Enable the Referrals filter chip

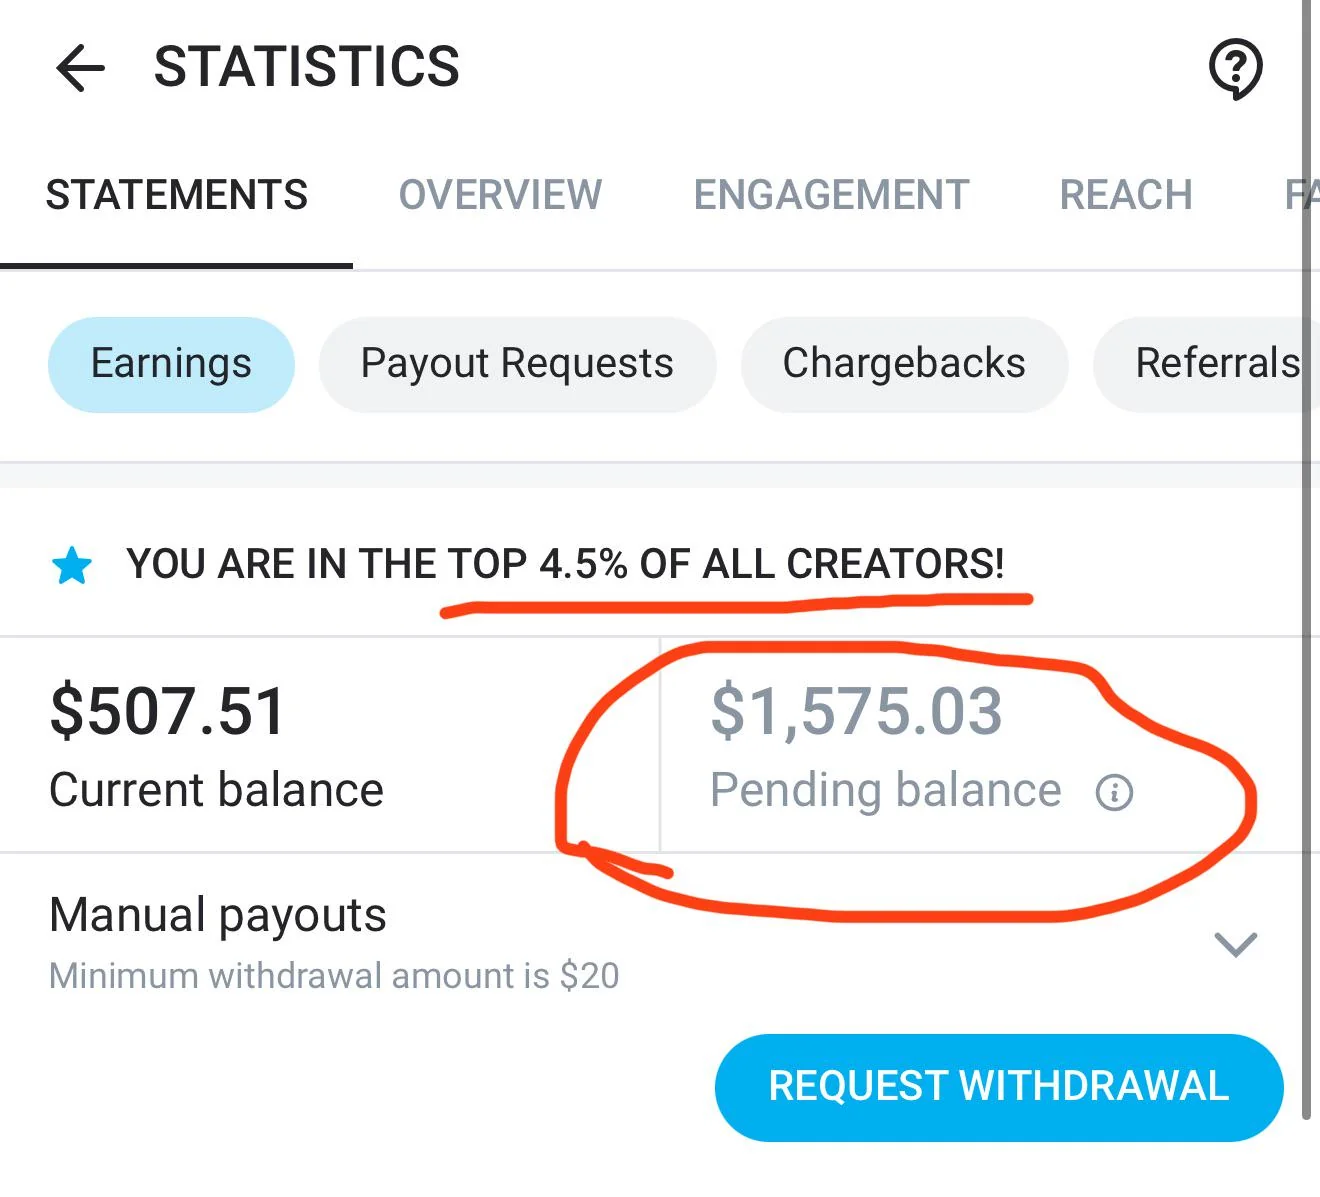point(1216,364)
